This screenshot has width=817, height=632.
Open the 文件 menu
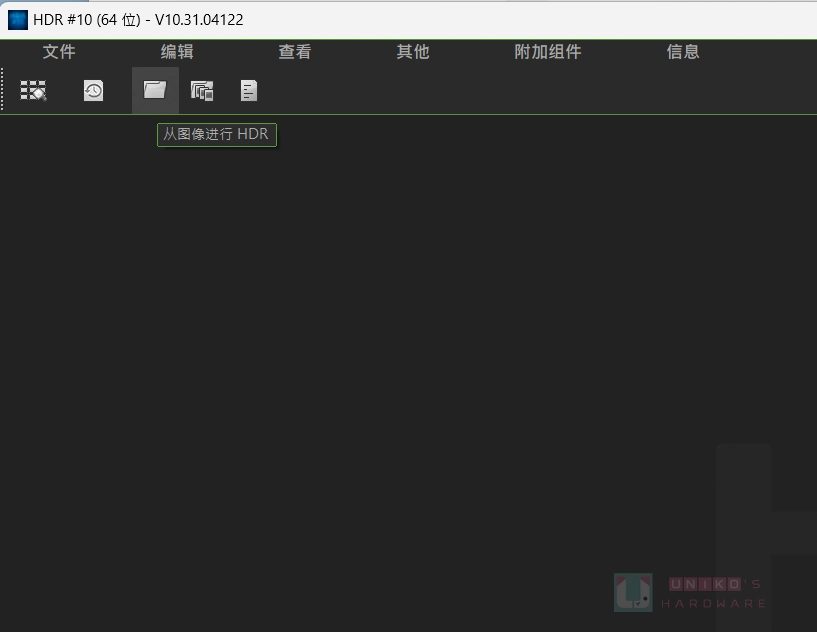click(x=59, y=52)
